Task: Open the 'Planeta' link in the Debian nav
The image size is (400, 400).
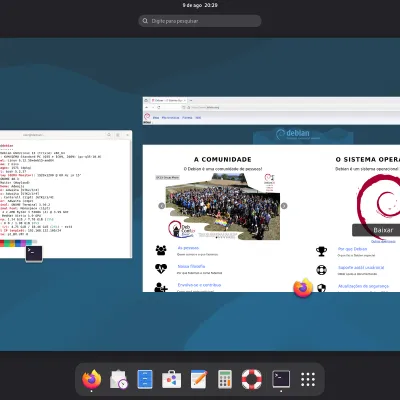Action: point(187,118)
